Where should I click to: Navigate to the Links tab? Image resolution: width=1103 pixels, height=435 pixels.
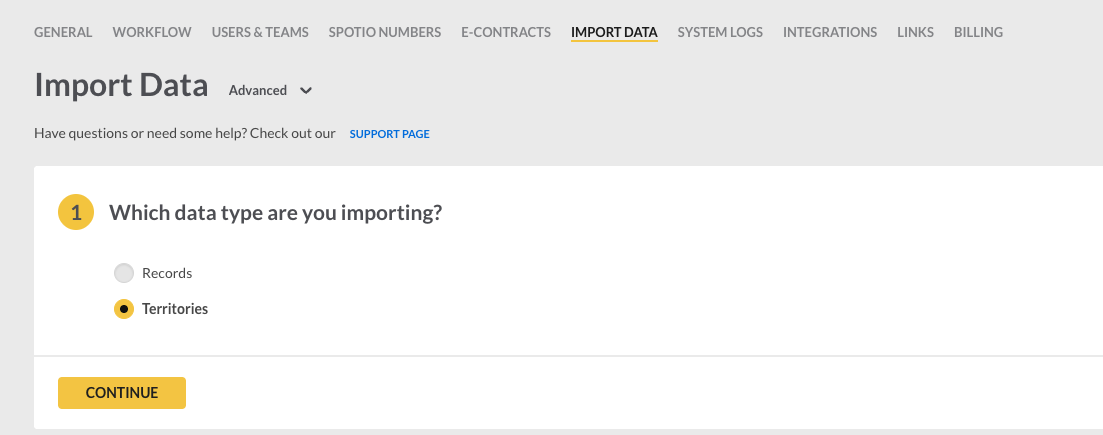(915, 32)
